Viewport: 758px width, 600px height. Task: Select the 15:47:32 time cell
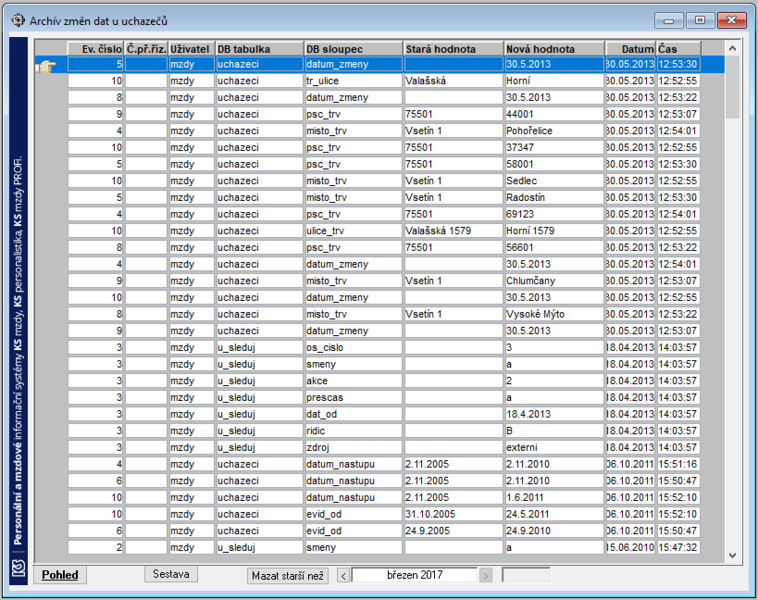pyautogui.click(x=678, y=547)
